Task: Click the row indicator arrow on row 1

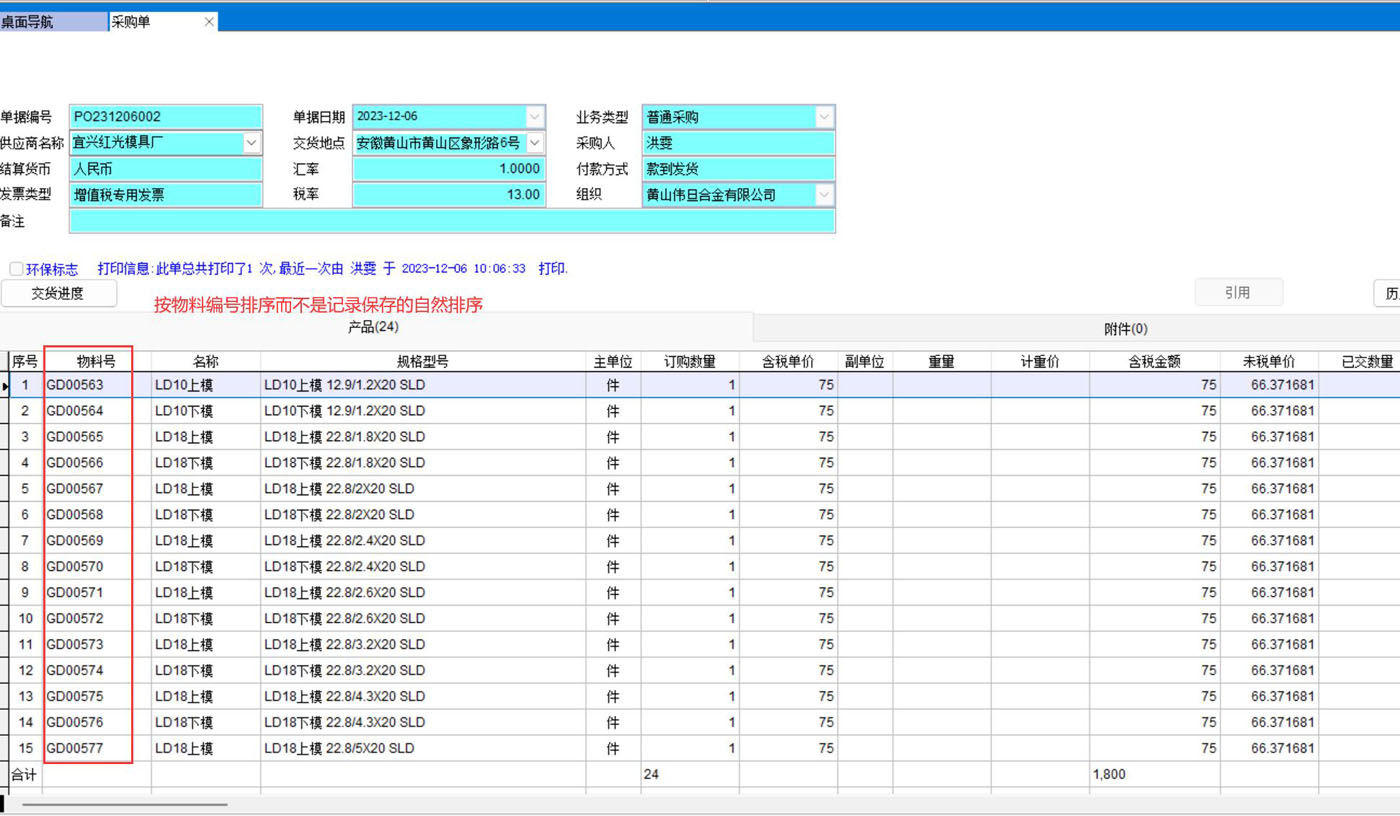Action: pos(6,386)
